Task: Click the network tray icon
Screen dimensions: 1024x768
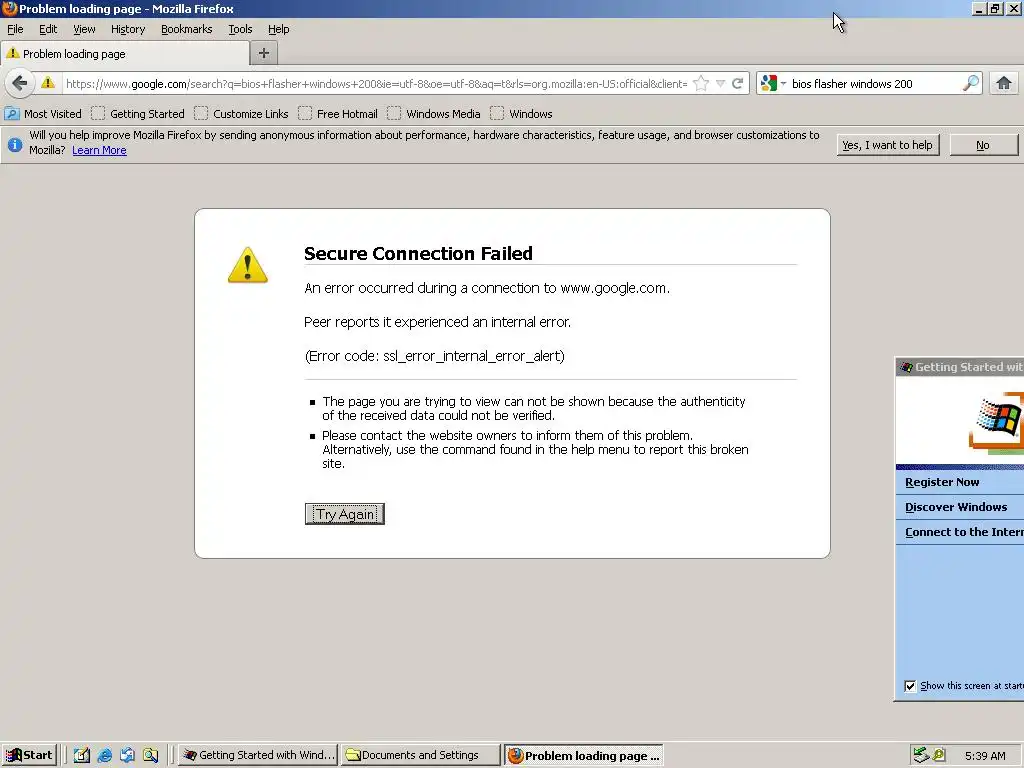Action: click(921, 755)
